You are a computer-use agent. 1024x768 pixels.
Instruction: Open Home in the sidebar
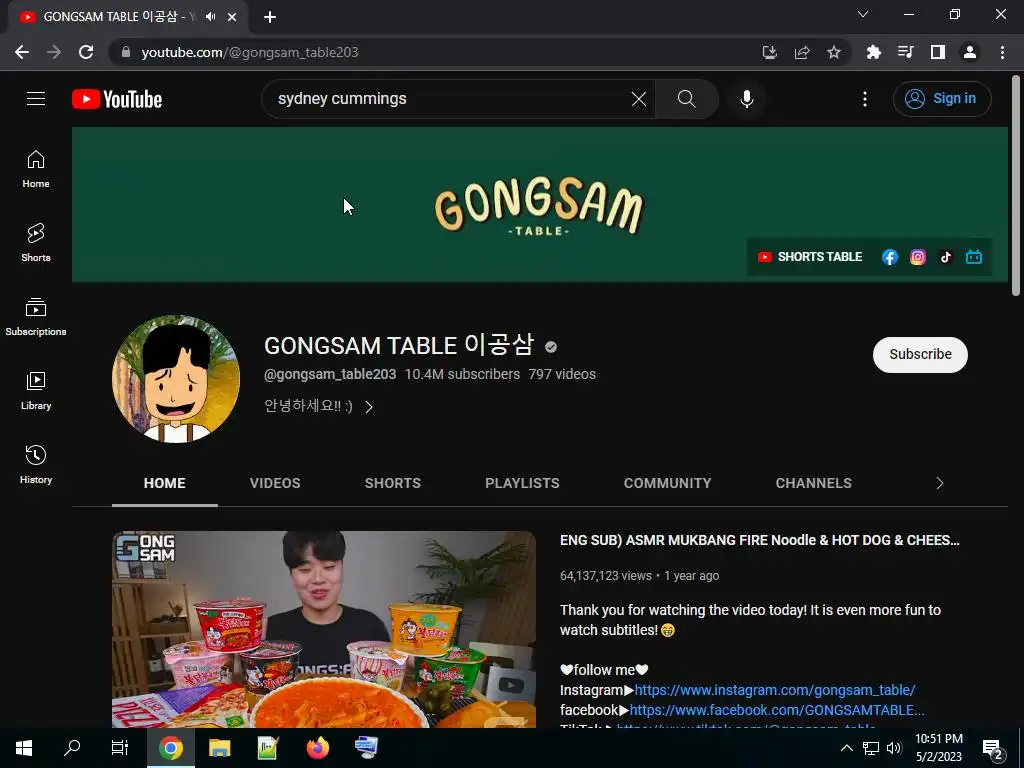click(36, 169)
